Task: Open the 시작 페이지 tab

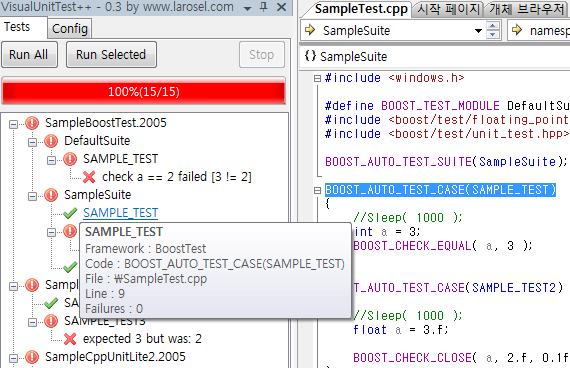Action: click(449, 9)
